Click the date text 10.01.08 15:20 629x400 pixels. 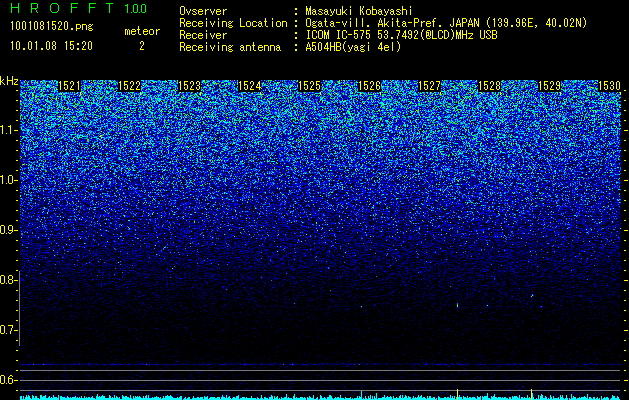tap(51, 46)
